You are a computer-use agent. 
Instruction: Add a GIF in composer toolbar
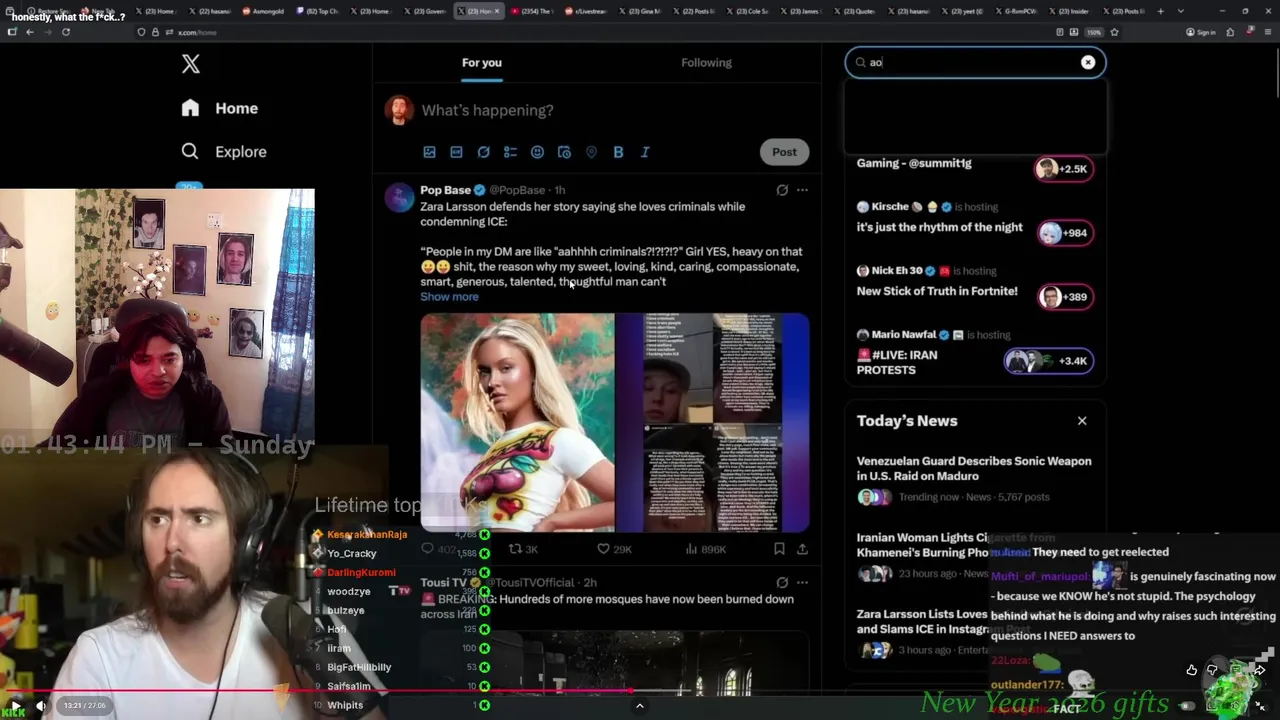pyautogui.click(x=456, y=152)
